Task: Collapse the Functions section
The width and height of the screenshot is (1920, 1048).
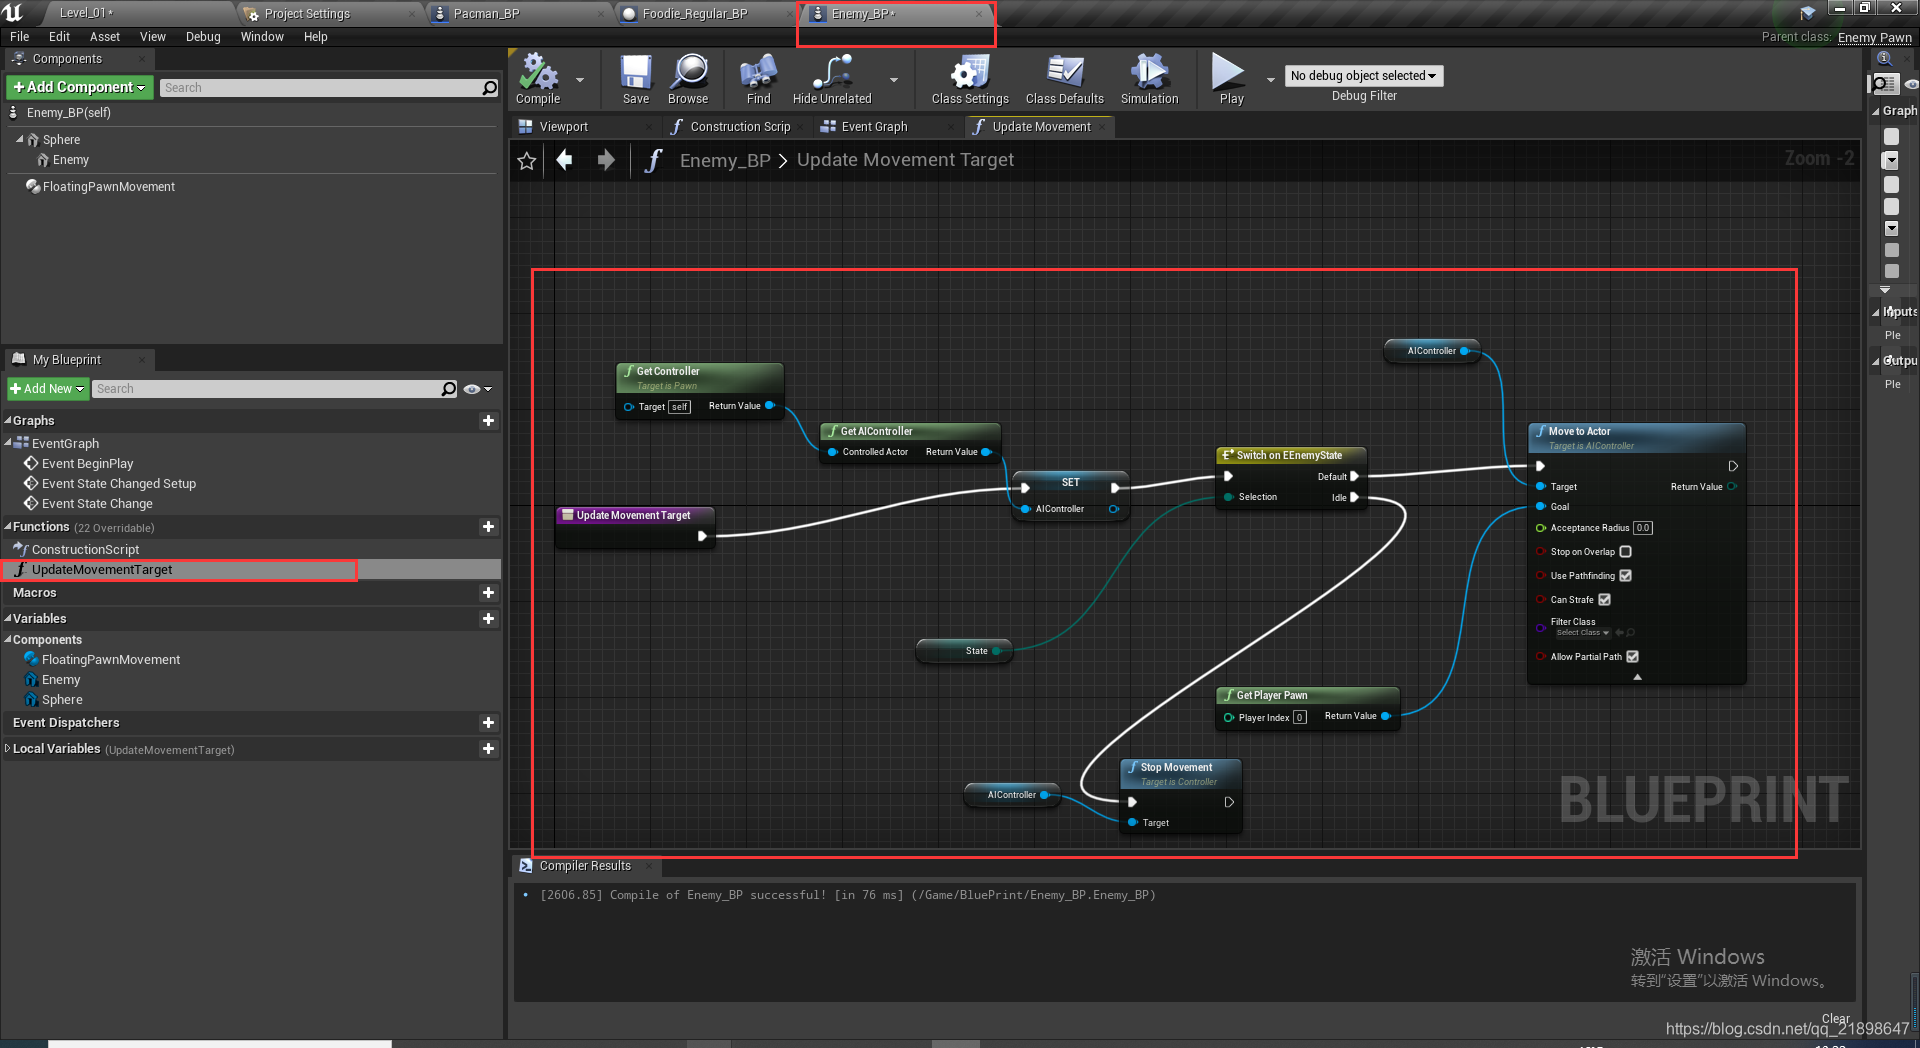Action: tap(8, 526)
